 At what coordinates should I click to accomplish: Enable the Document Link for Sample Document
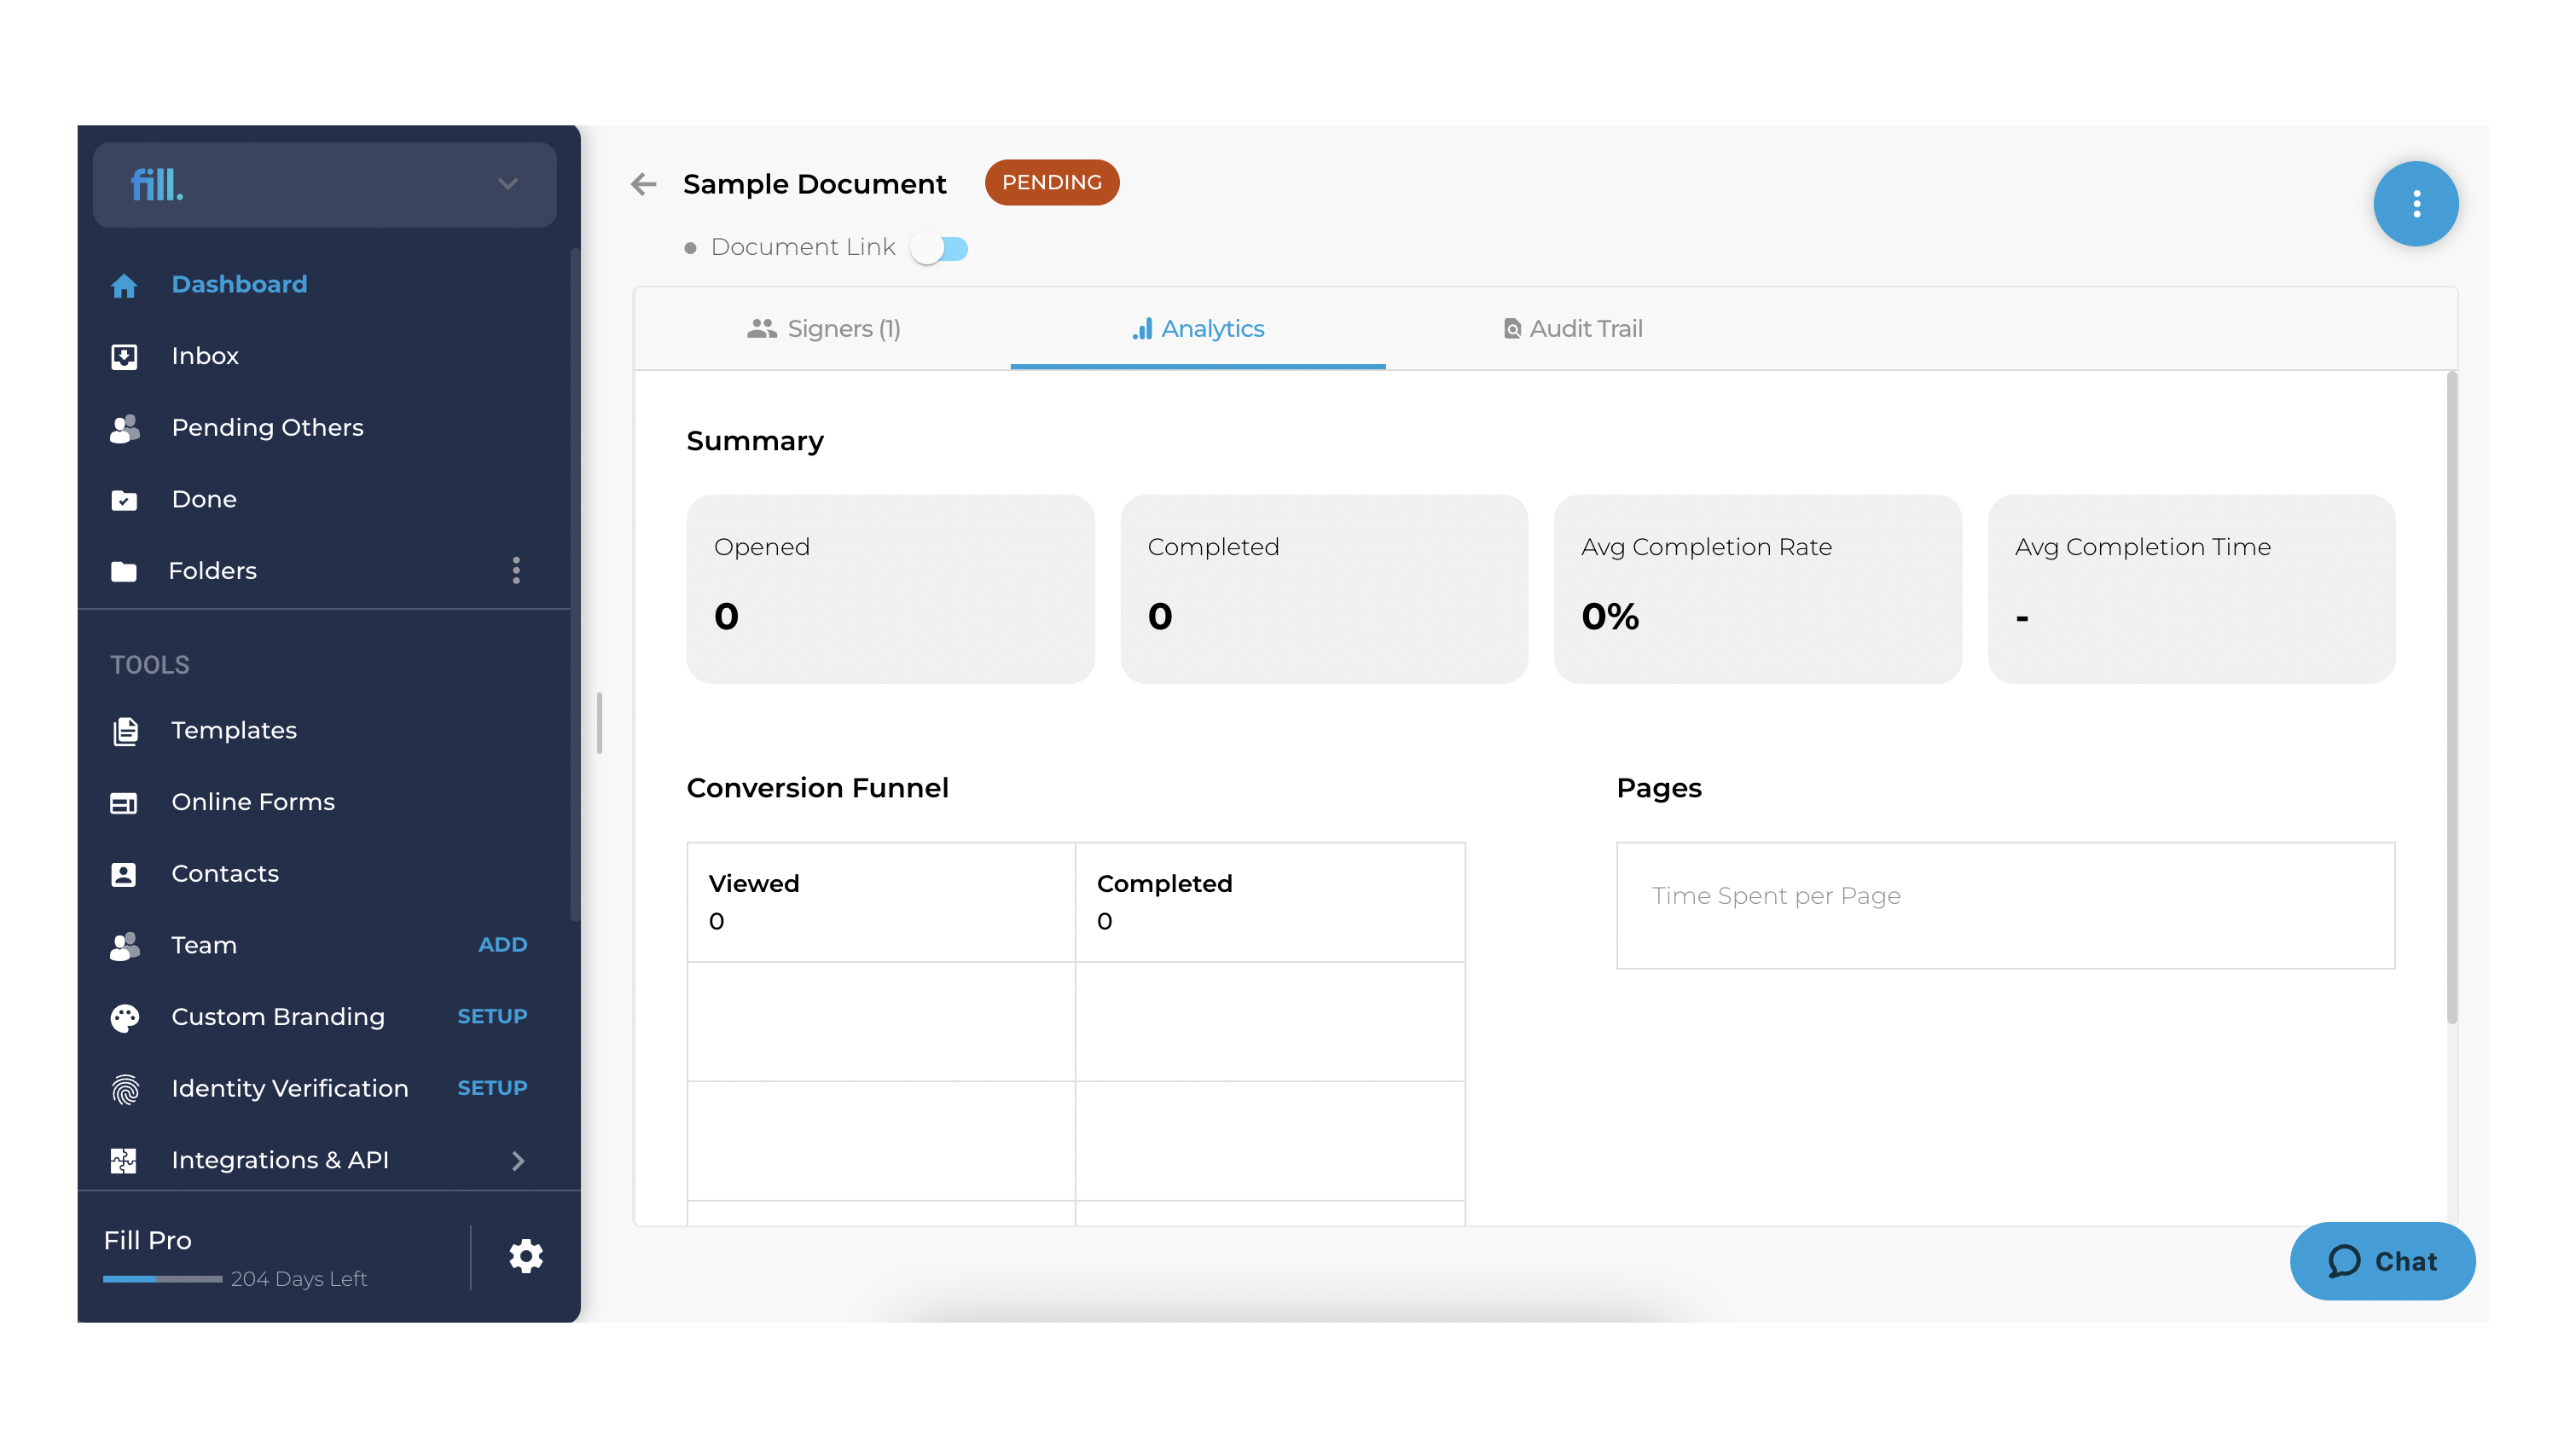(x=940, y=247)
